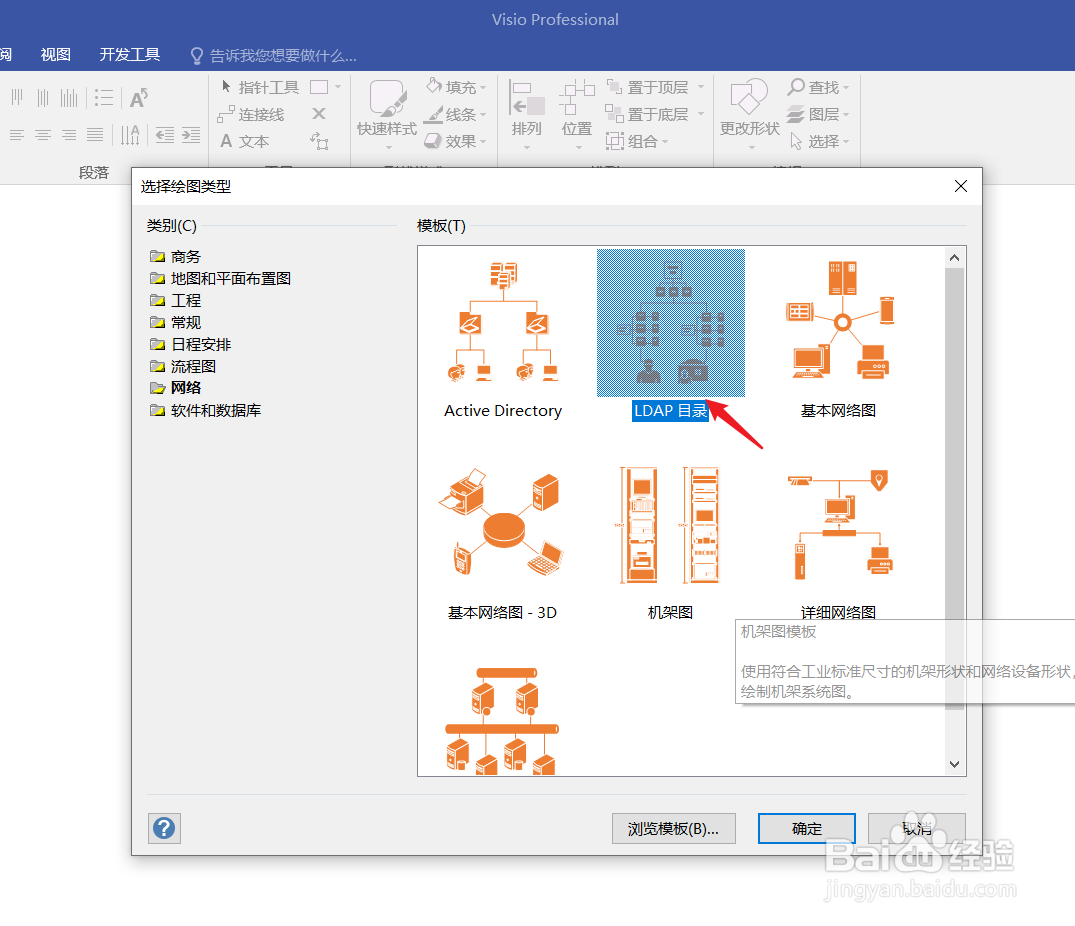Open the 软件和数据库 category folder
Screen dimensions: 1075x926
coord(206,410)
